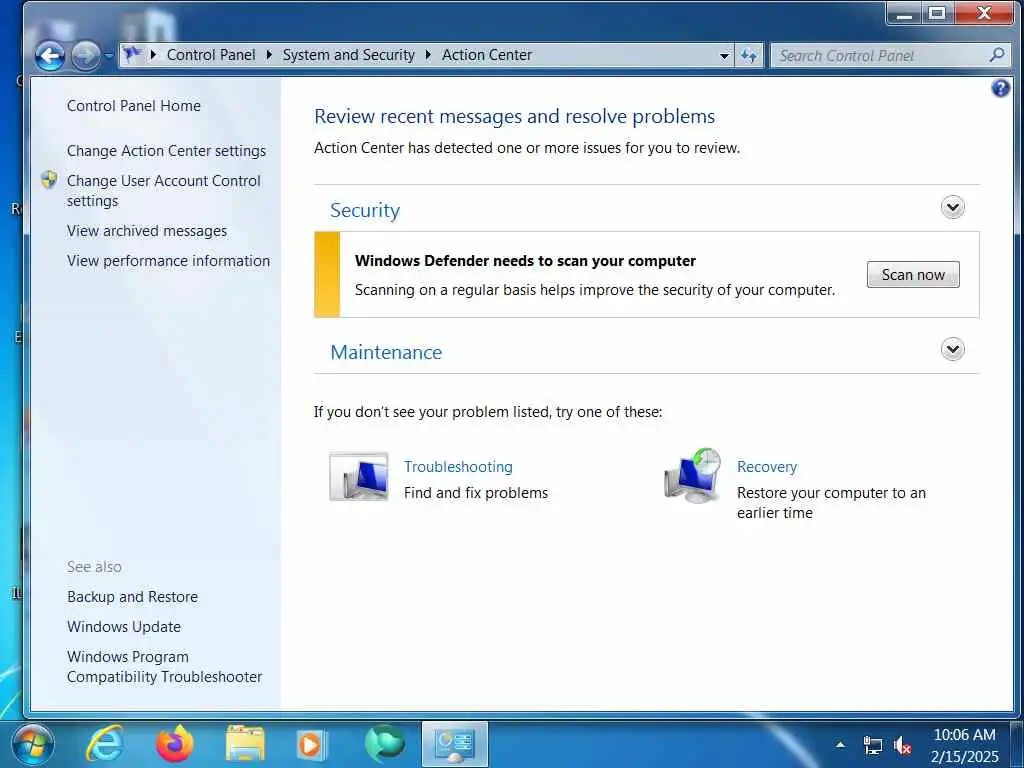The width and height of the screenshot is (1024, 768).
Task: Open the Recovery link
Action: pyautogui.click(x=767, y=467)
